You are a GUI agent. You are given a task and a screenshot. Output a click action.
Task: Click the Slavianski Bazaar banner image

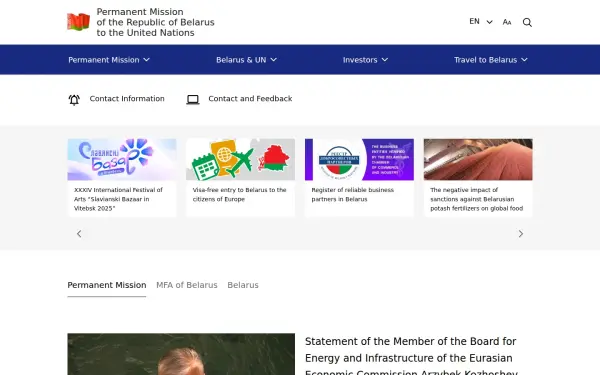click(122, 159)
